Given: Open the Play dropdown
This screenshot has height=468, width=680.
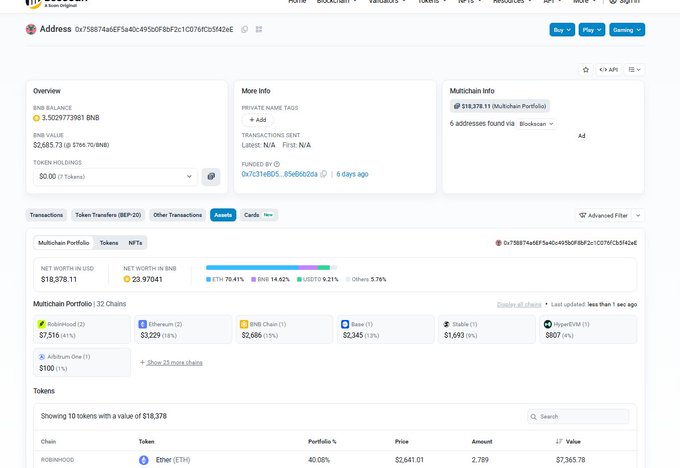Looking at the screenshot, I should click(x=592, y=30).
